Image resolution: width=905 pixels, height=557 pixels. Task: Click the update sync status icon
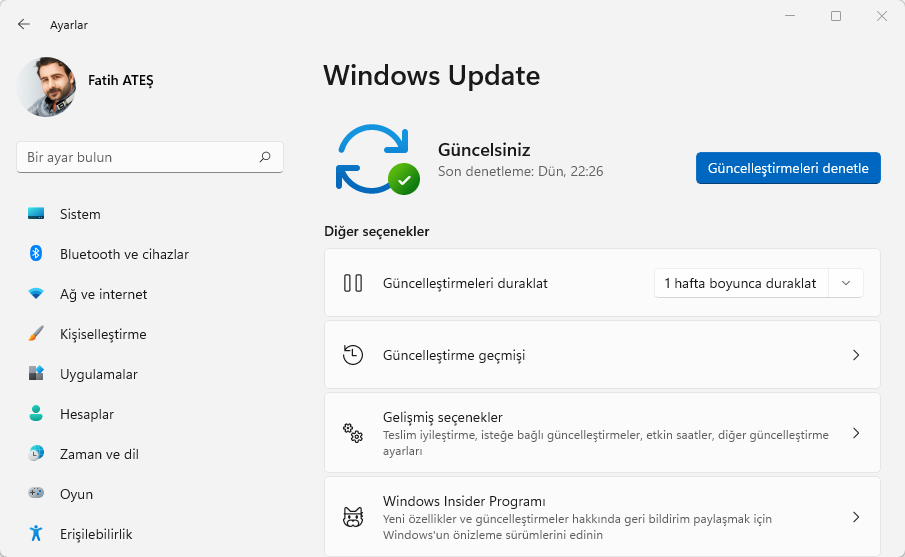[x=377, y=159]
